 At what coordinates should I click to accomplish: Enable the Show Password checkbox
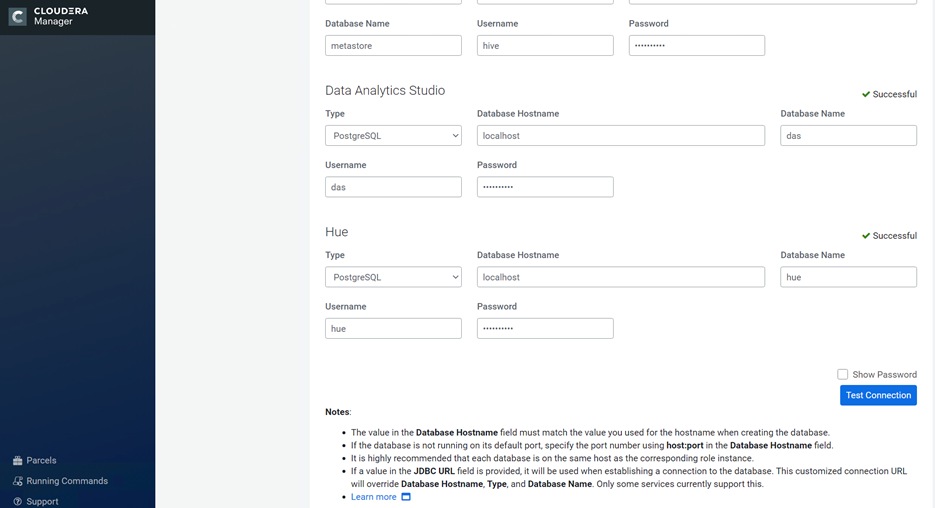click(843, 374)
